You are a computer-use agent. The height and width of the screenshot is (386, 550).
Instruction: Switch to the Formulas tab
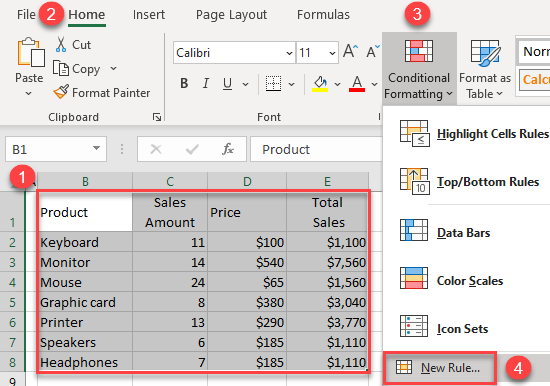click(323, 15)
